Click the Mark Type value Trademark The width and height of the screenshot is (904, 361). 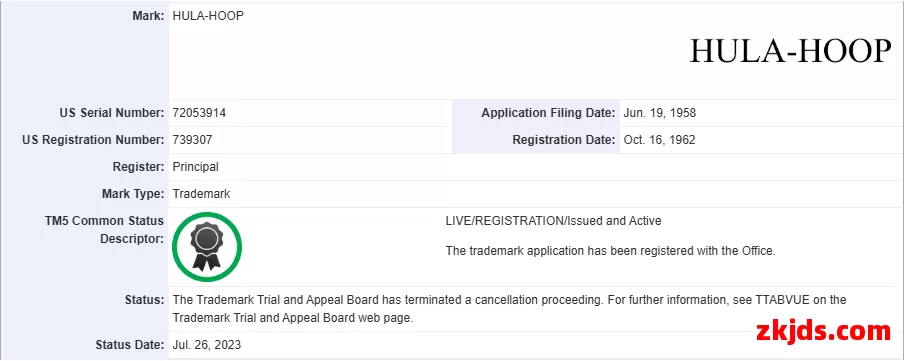coord(201,194)
